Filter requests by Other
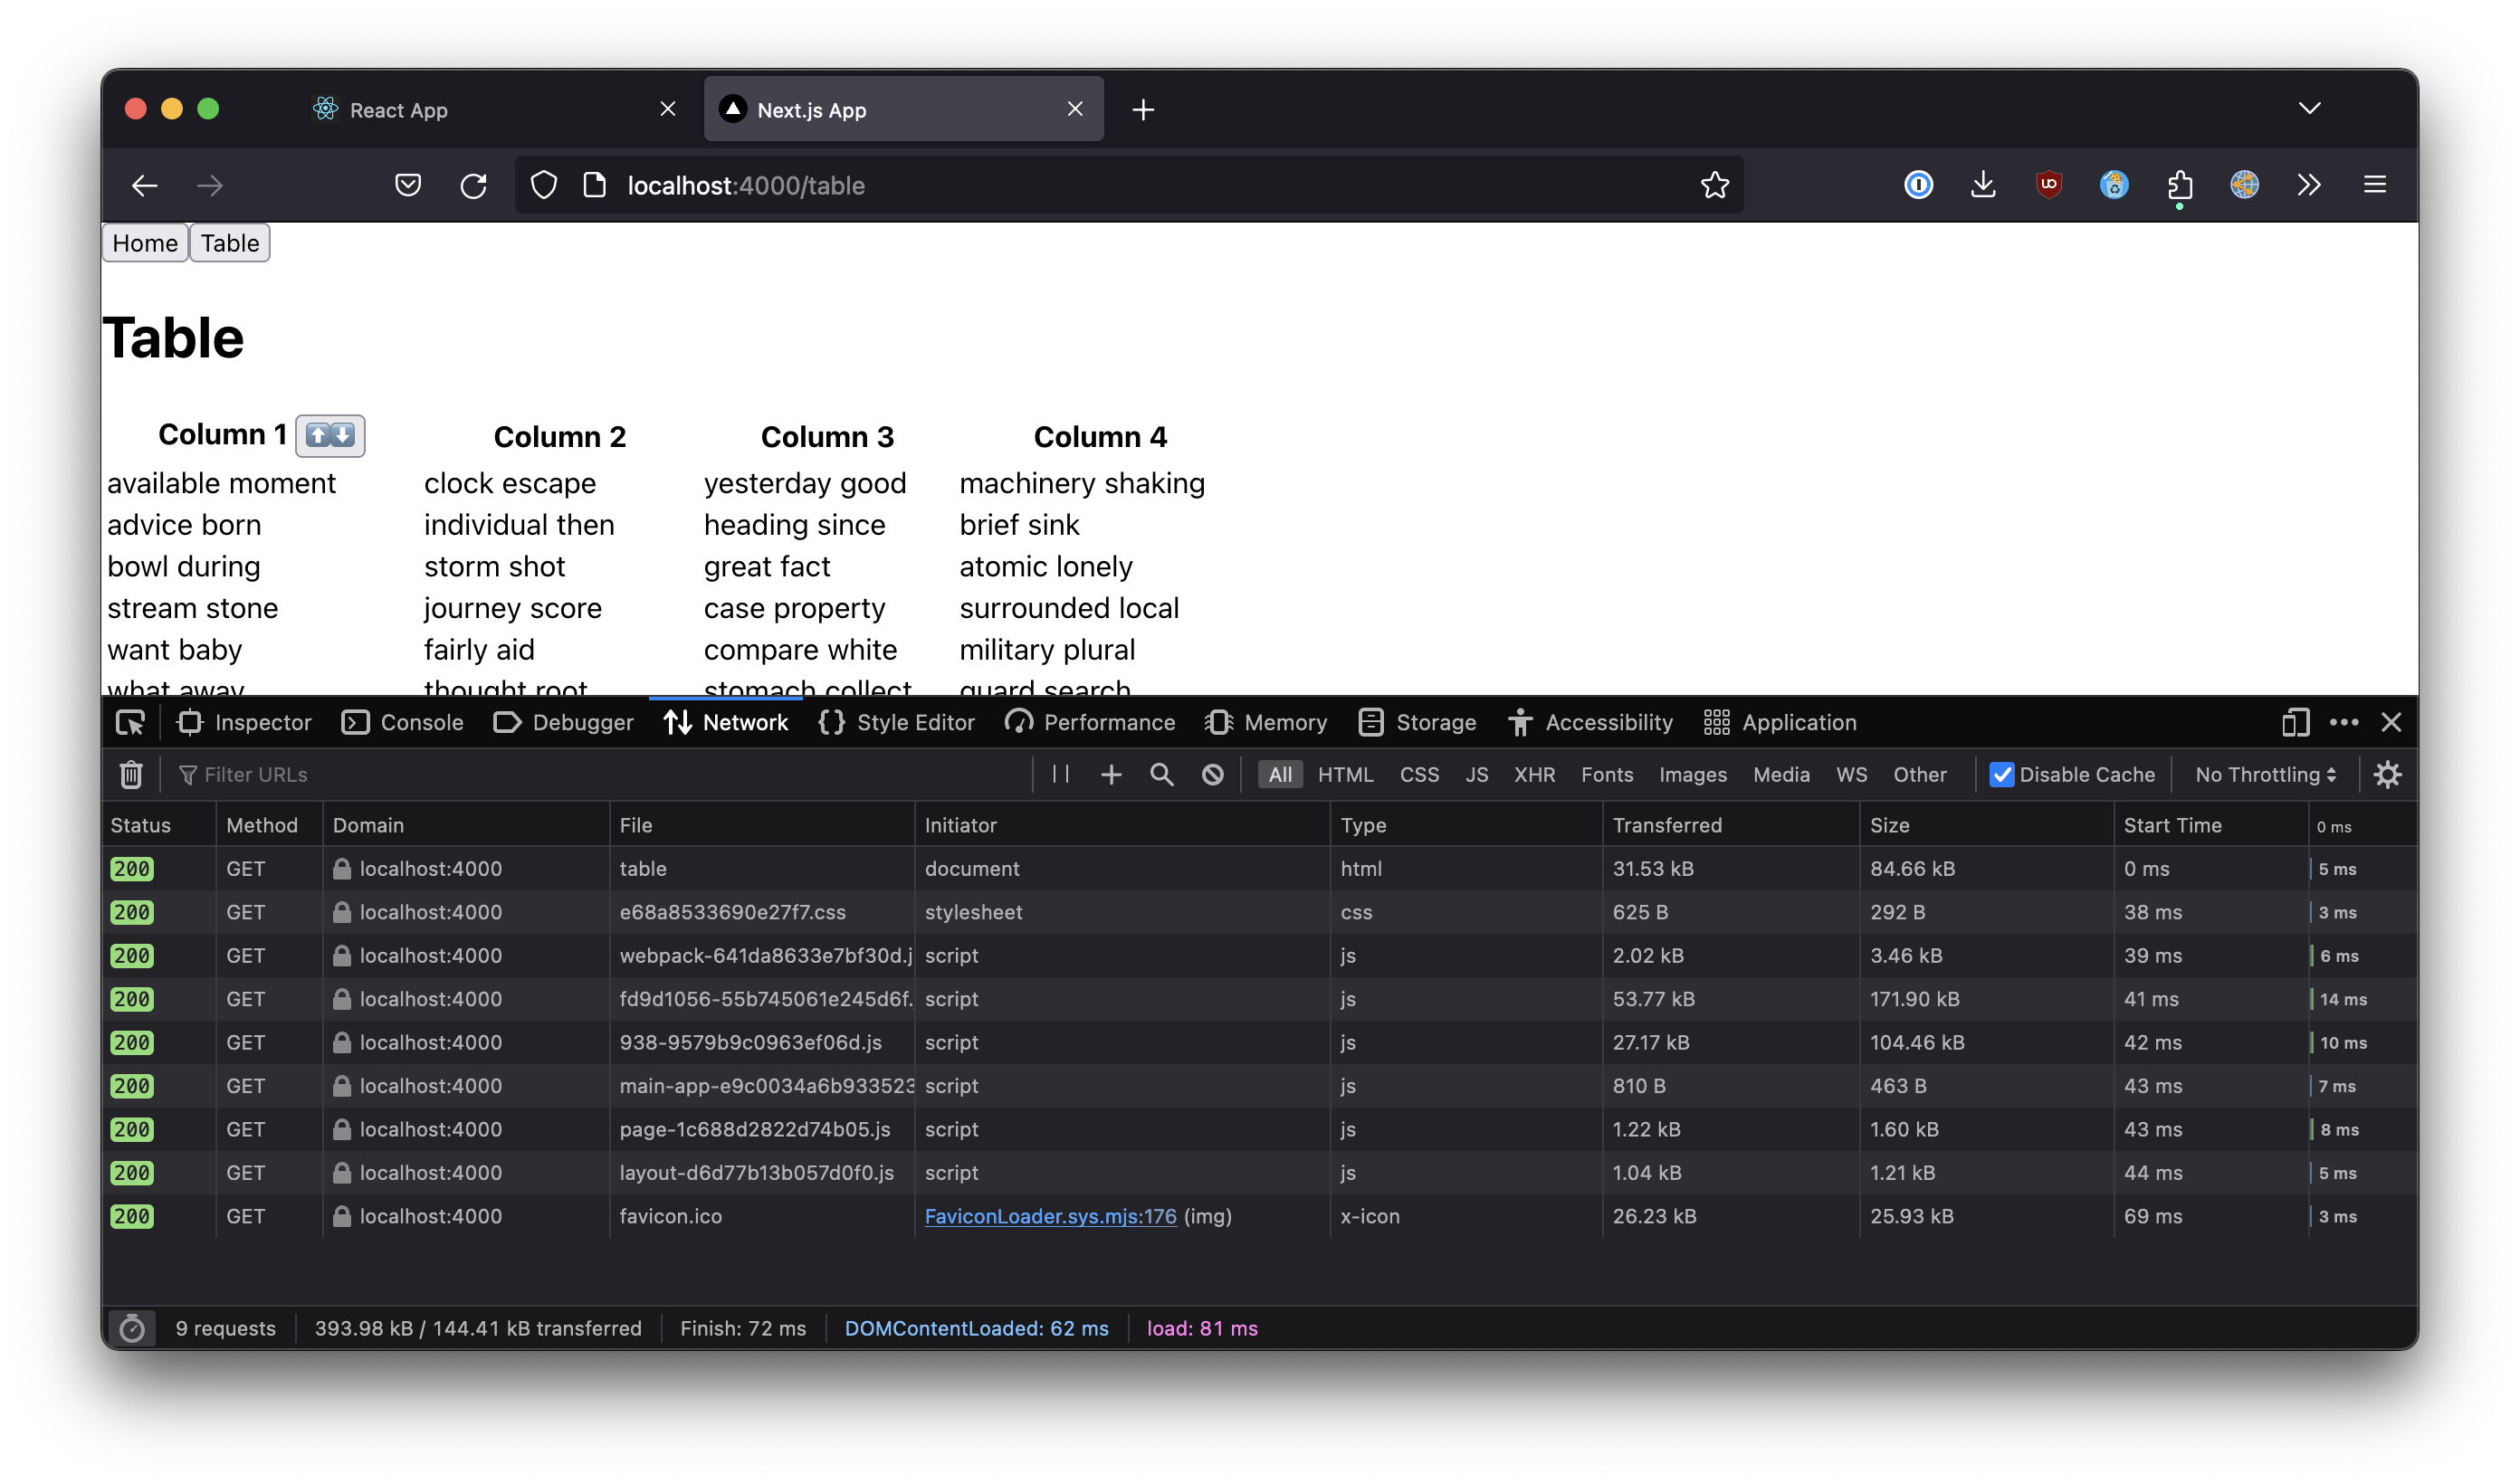 pyautogui.click(x=1919, y=774)
